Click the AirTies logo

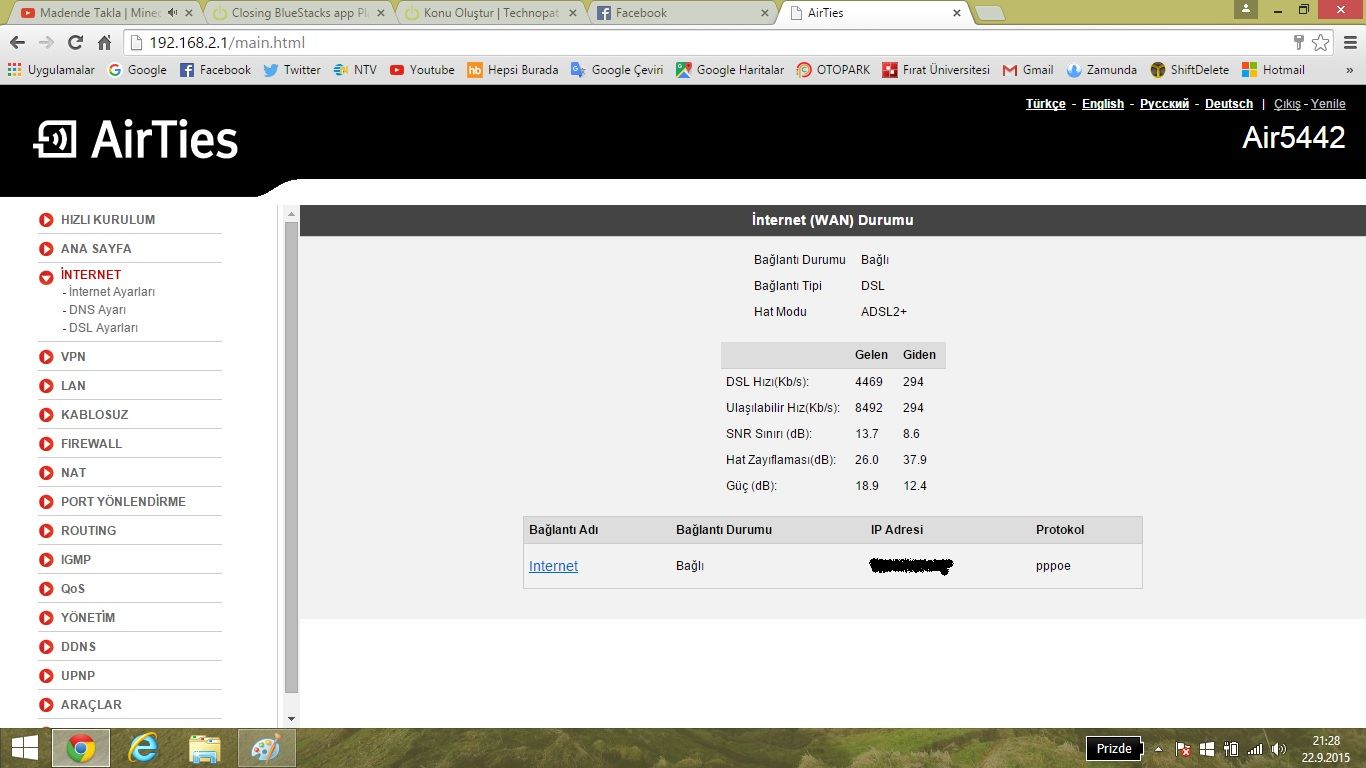pyautogui.click(x=136, y=140)
